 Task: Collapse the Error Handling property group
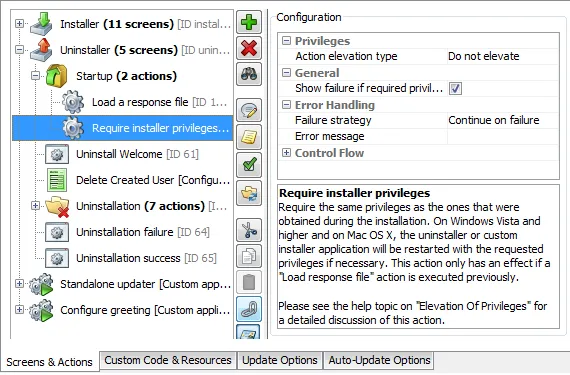pos(286,105)
